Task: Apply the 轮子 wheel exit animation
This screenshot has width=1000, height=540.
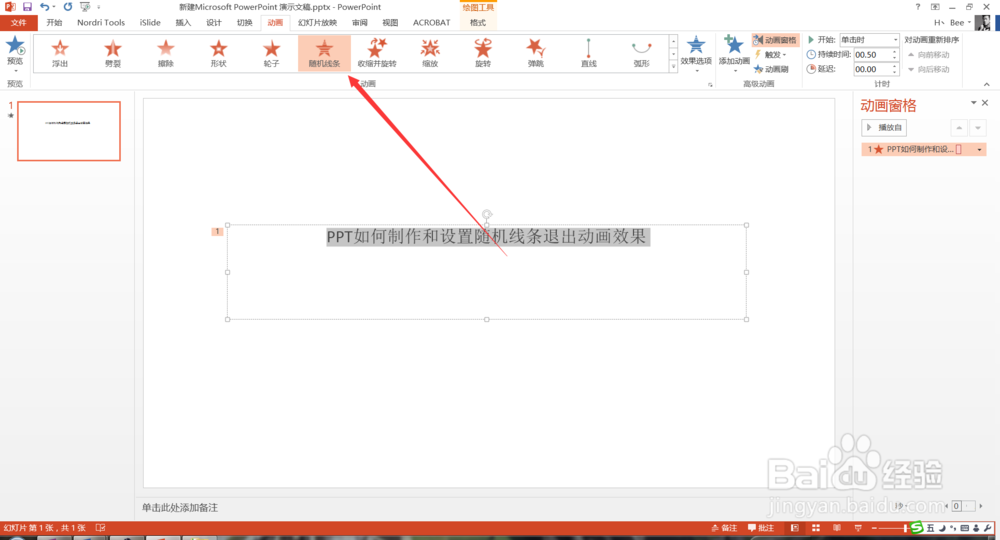Action: click(x=272, y=53)
